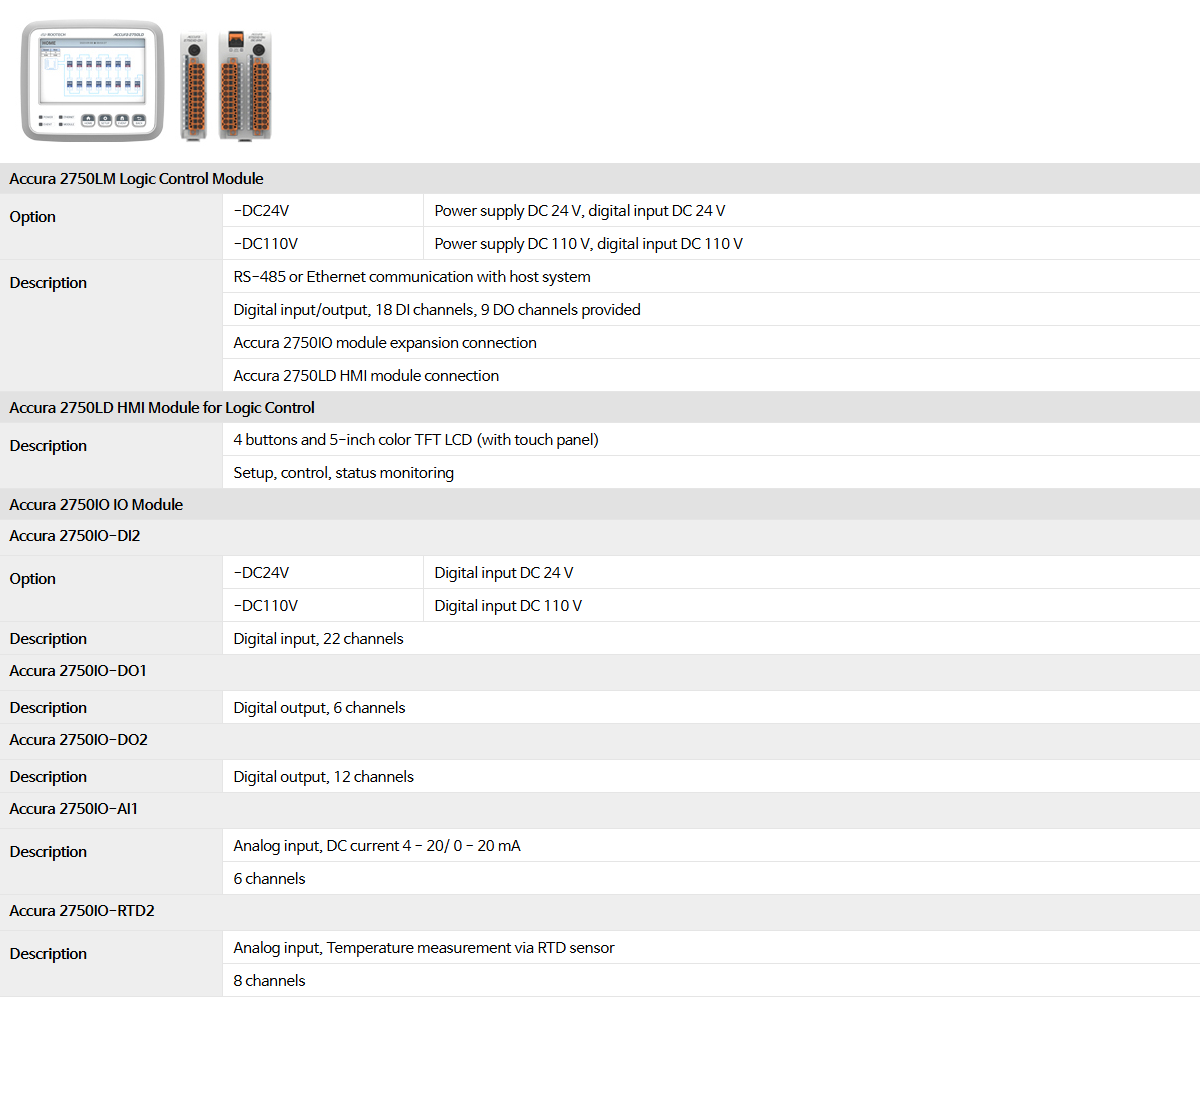
Task: Click 'Option' label in Logic Control Module section
Action: point(33,217)
